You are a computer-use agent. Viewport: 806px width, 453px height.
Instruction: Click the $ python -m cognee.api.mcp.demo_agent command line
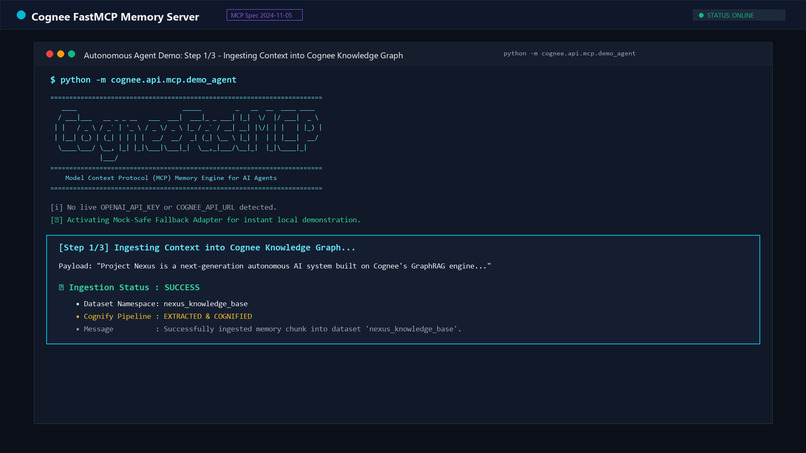coord(143,80)
